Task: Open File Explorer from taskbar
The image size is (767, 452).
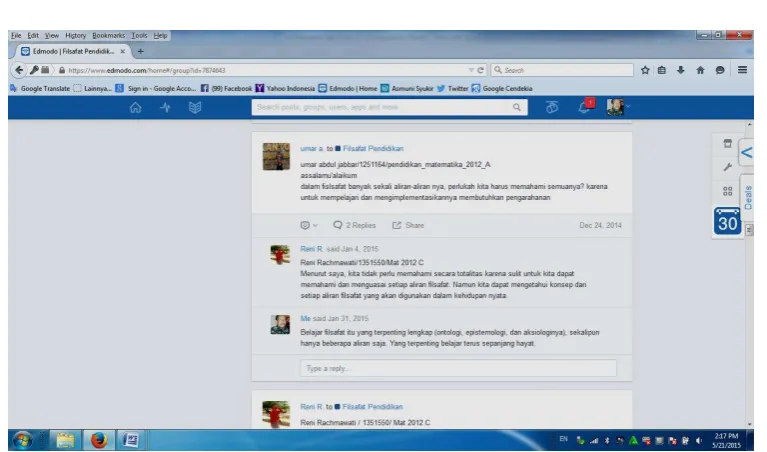Action: point(65,440)
